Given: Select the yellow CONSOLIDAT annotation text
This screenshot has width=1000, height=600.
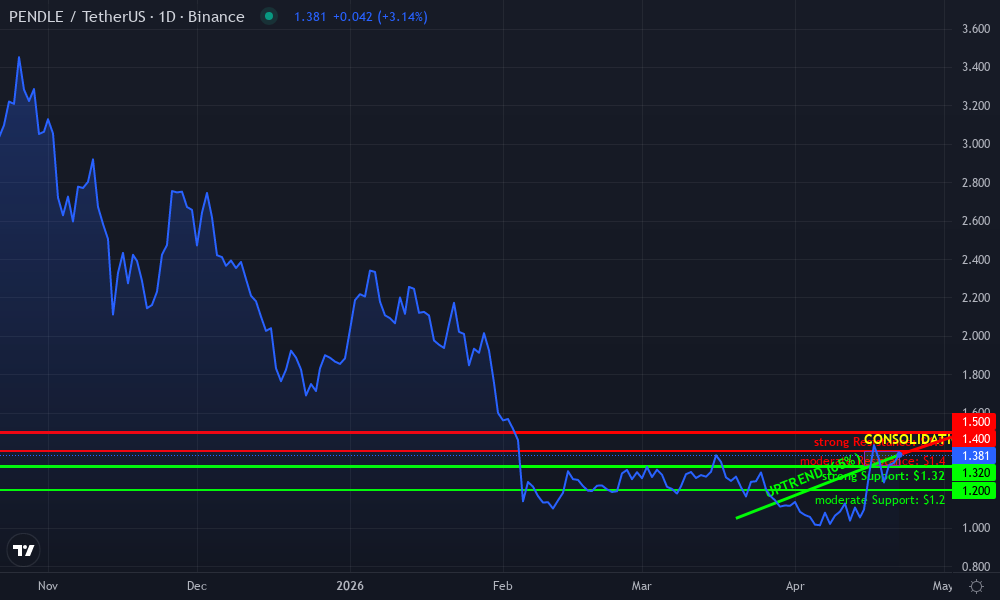Looking at the screenshot, I should pyautogui.click(x=907, y=439).
